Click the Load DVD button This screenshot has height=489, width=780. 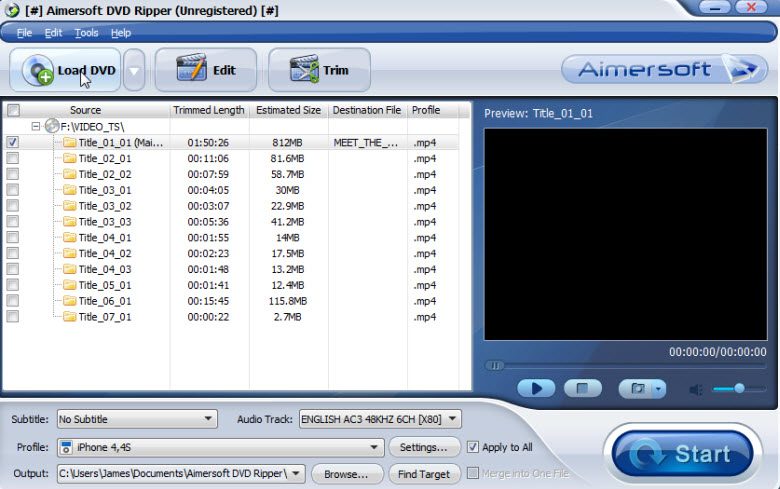coord(65,70)
